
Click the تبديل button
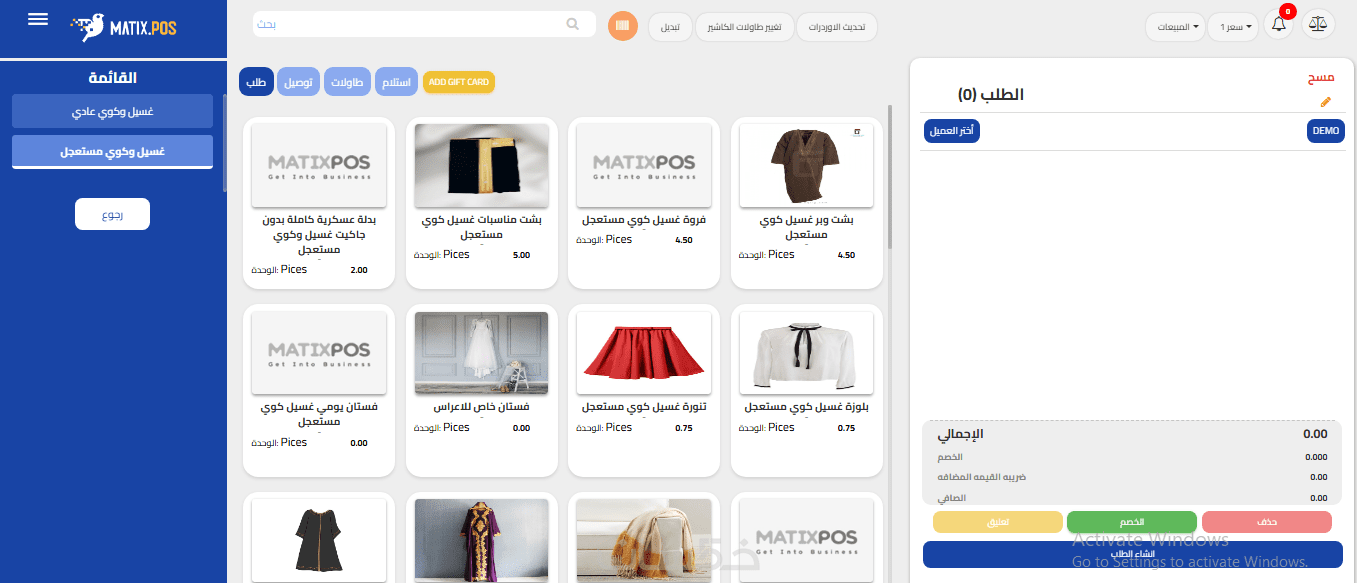[x=670, y=27]
